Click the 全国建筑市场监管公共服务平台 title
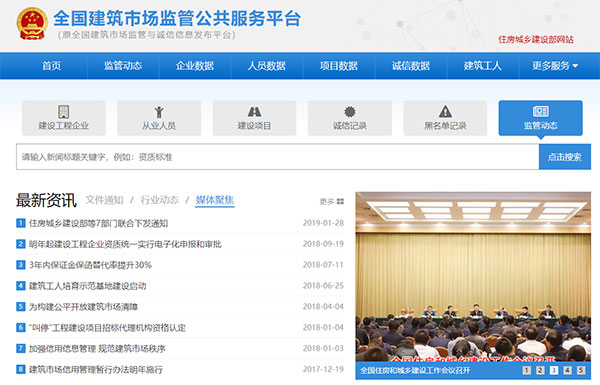The height and width of the screenshot is (385, 600). (177, 18)
